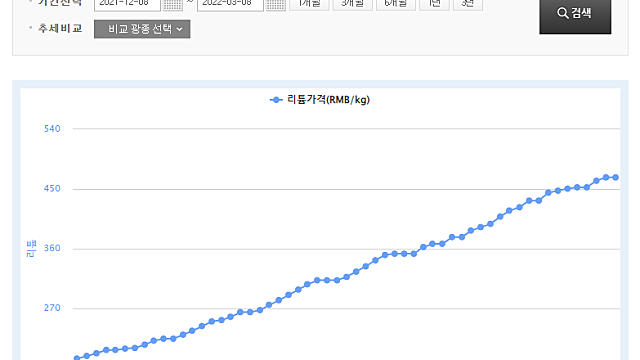Click the first data point on the lithium line

click(x=77, y=358)
